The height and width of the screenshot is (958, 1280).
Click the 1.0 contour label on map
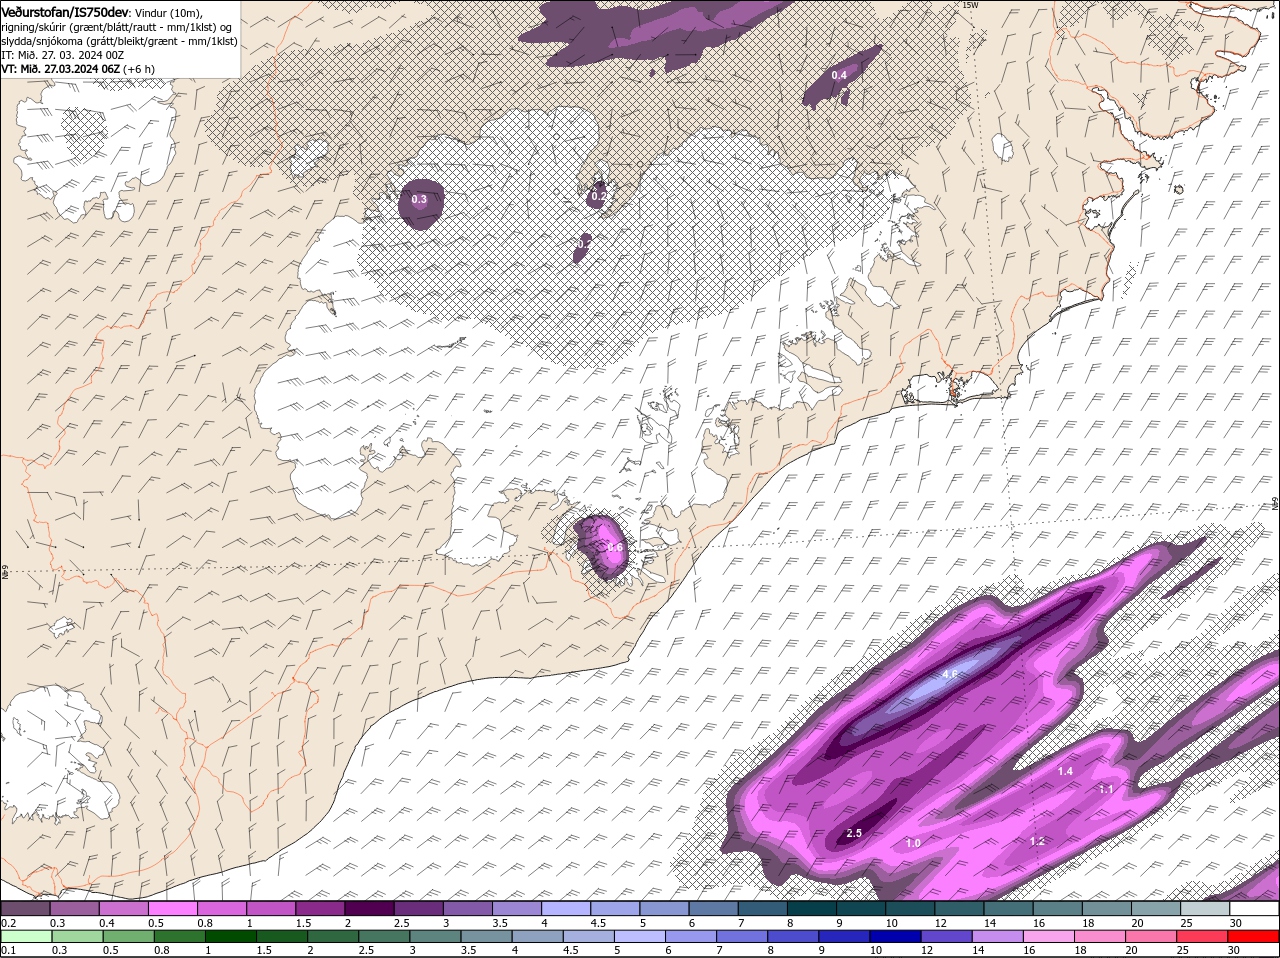coord(913,843)
